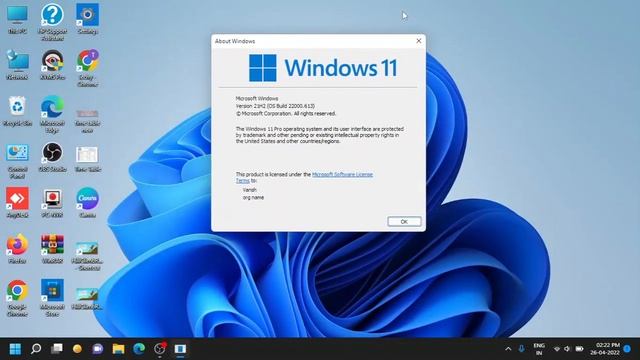Open Wi-Fi network tray icon

[557, 349]
